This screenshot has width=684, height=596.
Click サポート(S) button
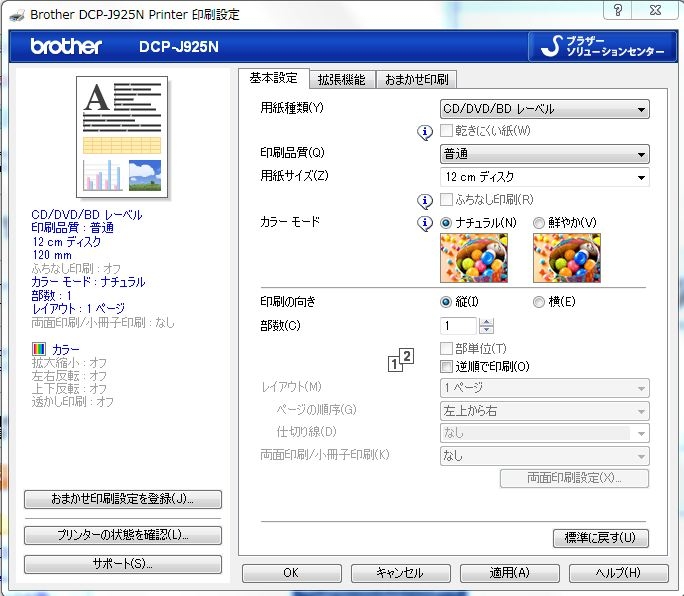point(123,564)
